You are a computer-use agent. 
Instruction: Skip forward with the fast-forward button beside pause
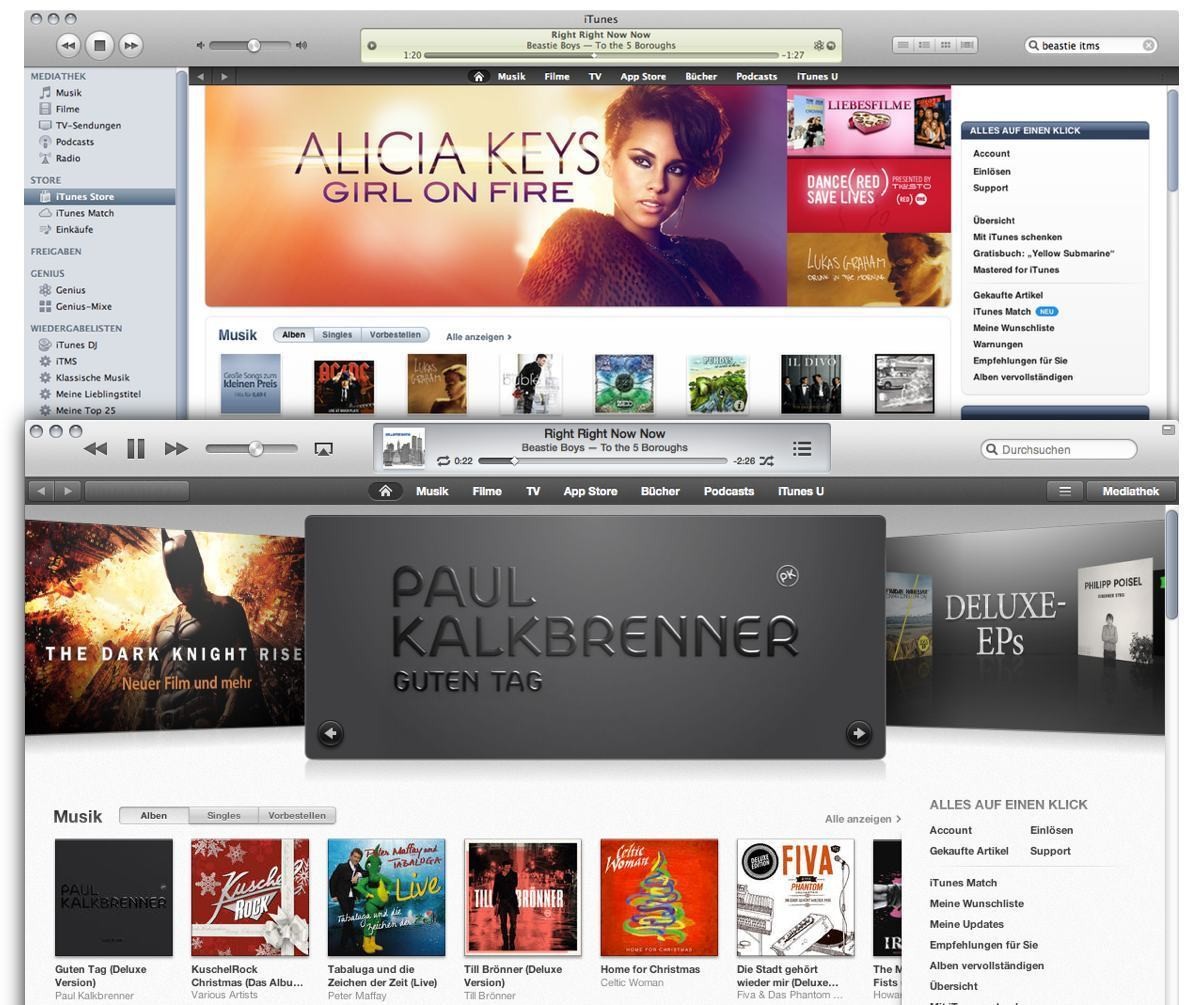click(176, 449)
